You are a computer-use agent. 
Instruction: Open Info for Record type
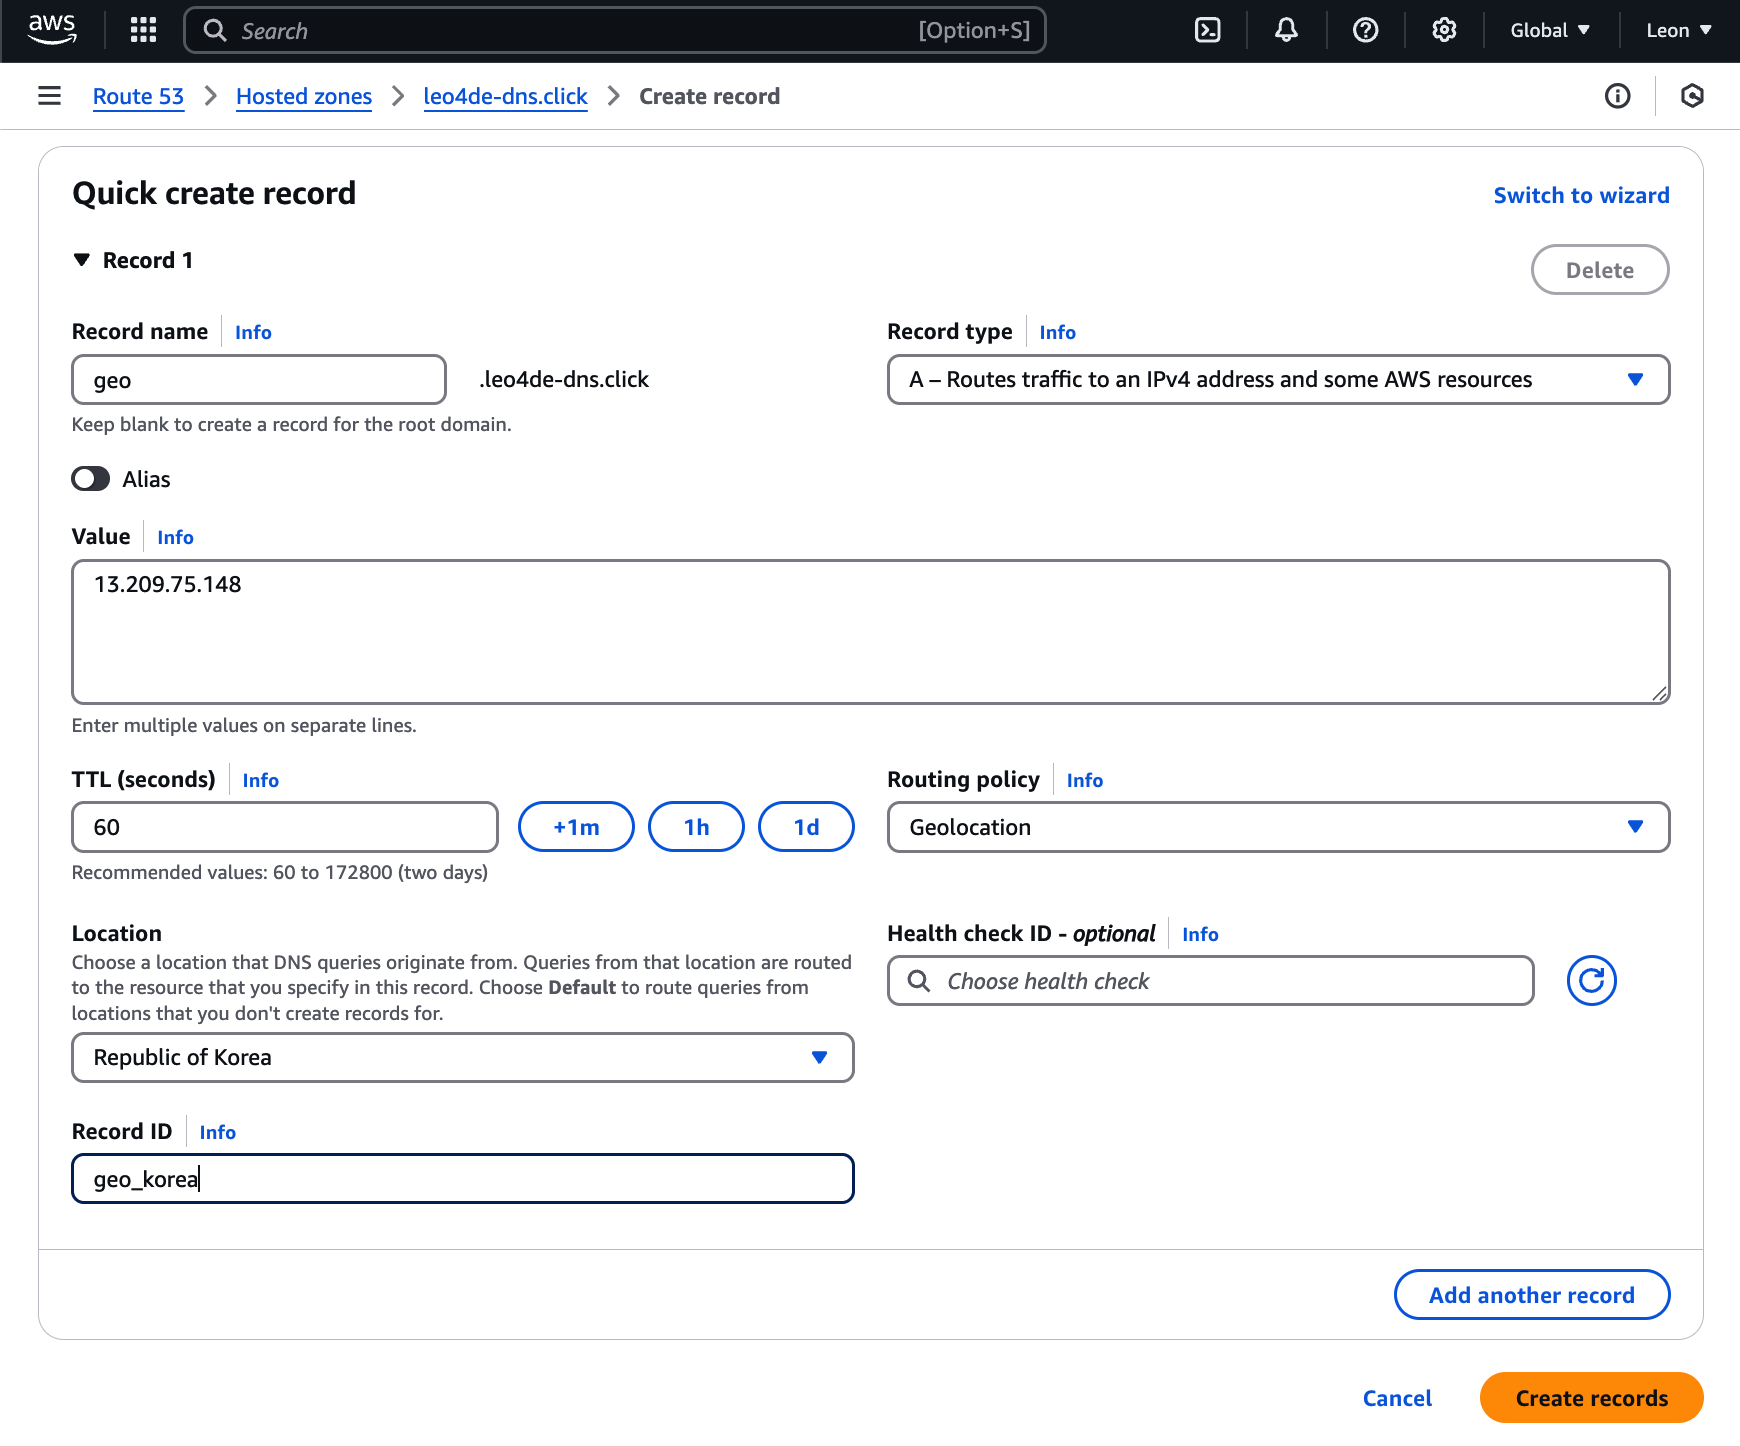1057,332
